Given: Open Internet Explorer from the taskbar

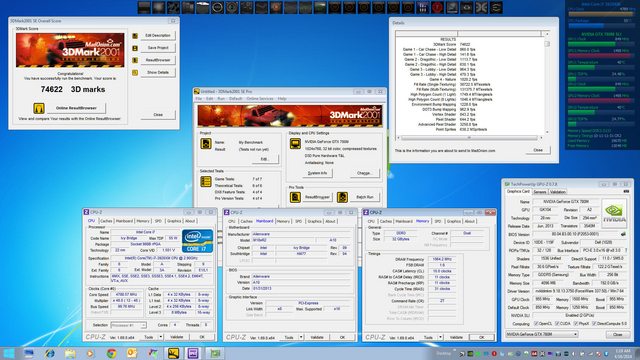Looking at the screenshot, I should point(49,353).
